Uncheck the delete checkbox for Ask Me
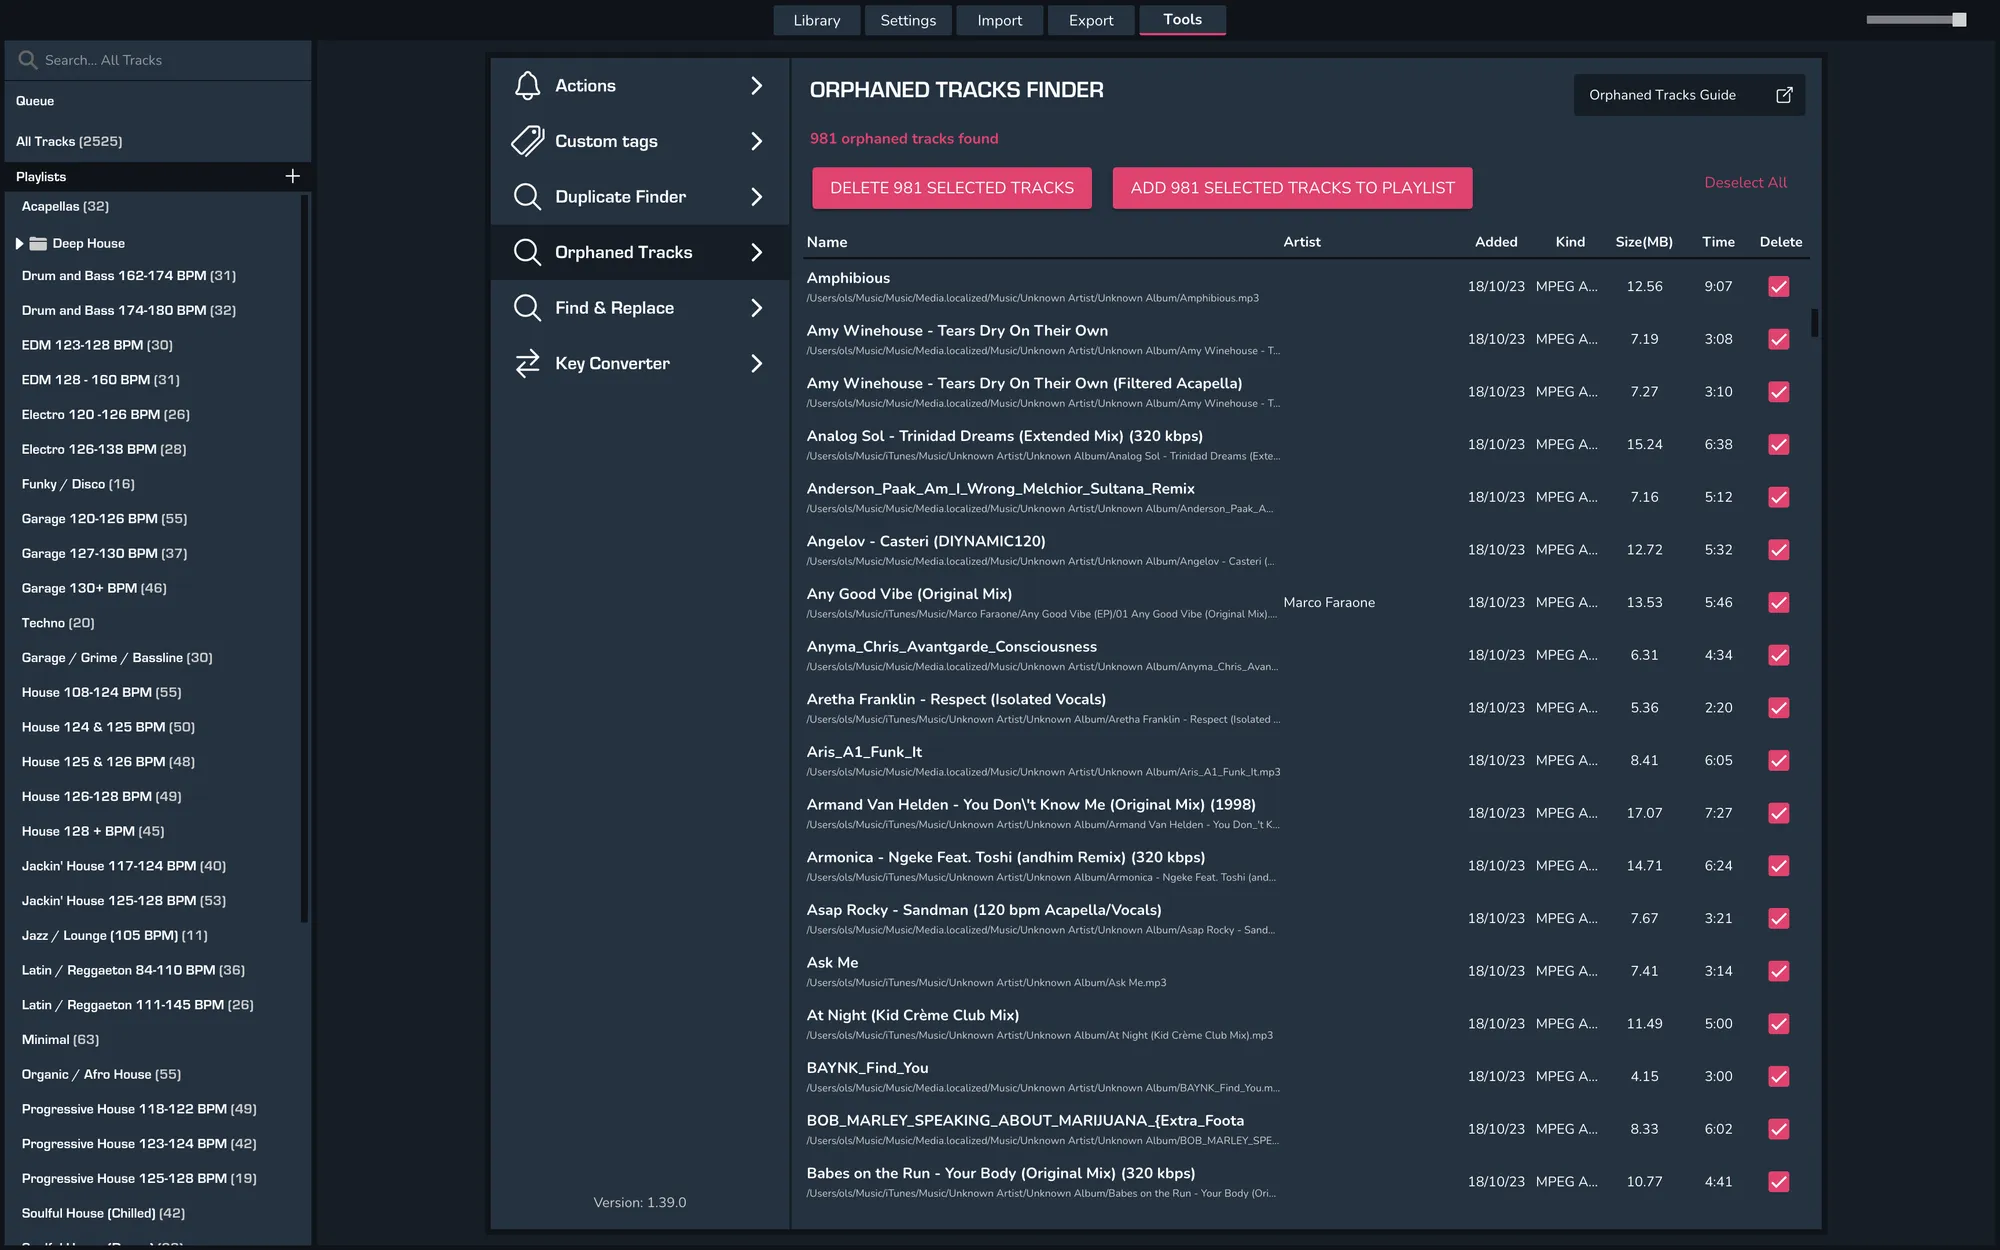The height and width of the screenshot is (1250, 2000). 1778,971
